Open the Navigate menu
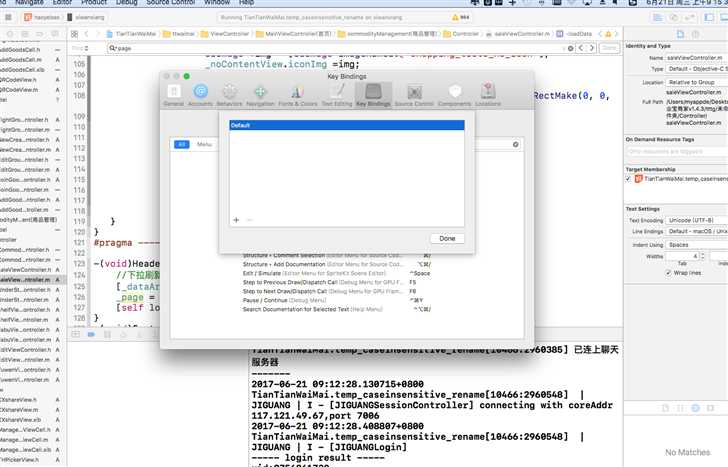 click(x=29, y=3)
